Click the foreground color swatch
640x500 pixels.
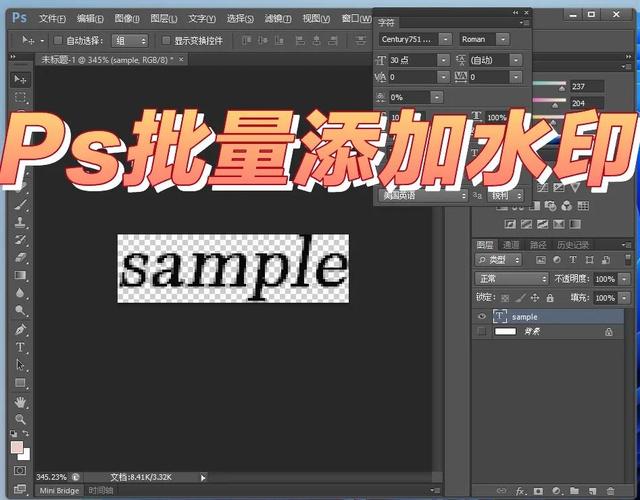pyautogui.click(x=17, y=447)
